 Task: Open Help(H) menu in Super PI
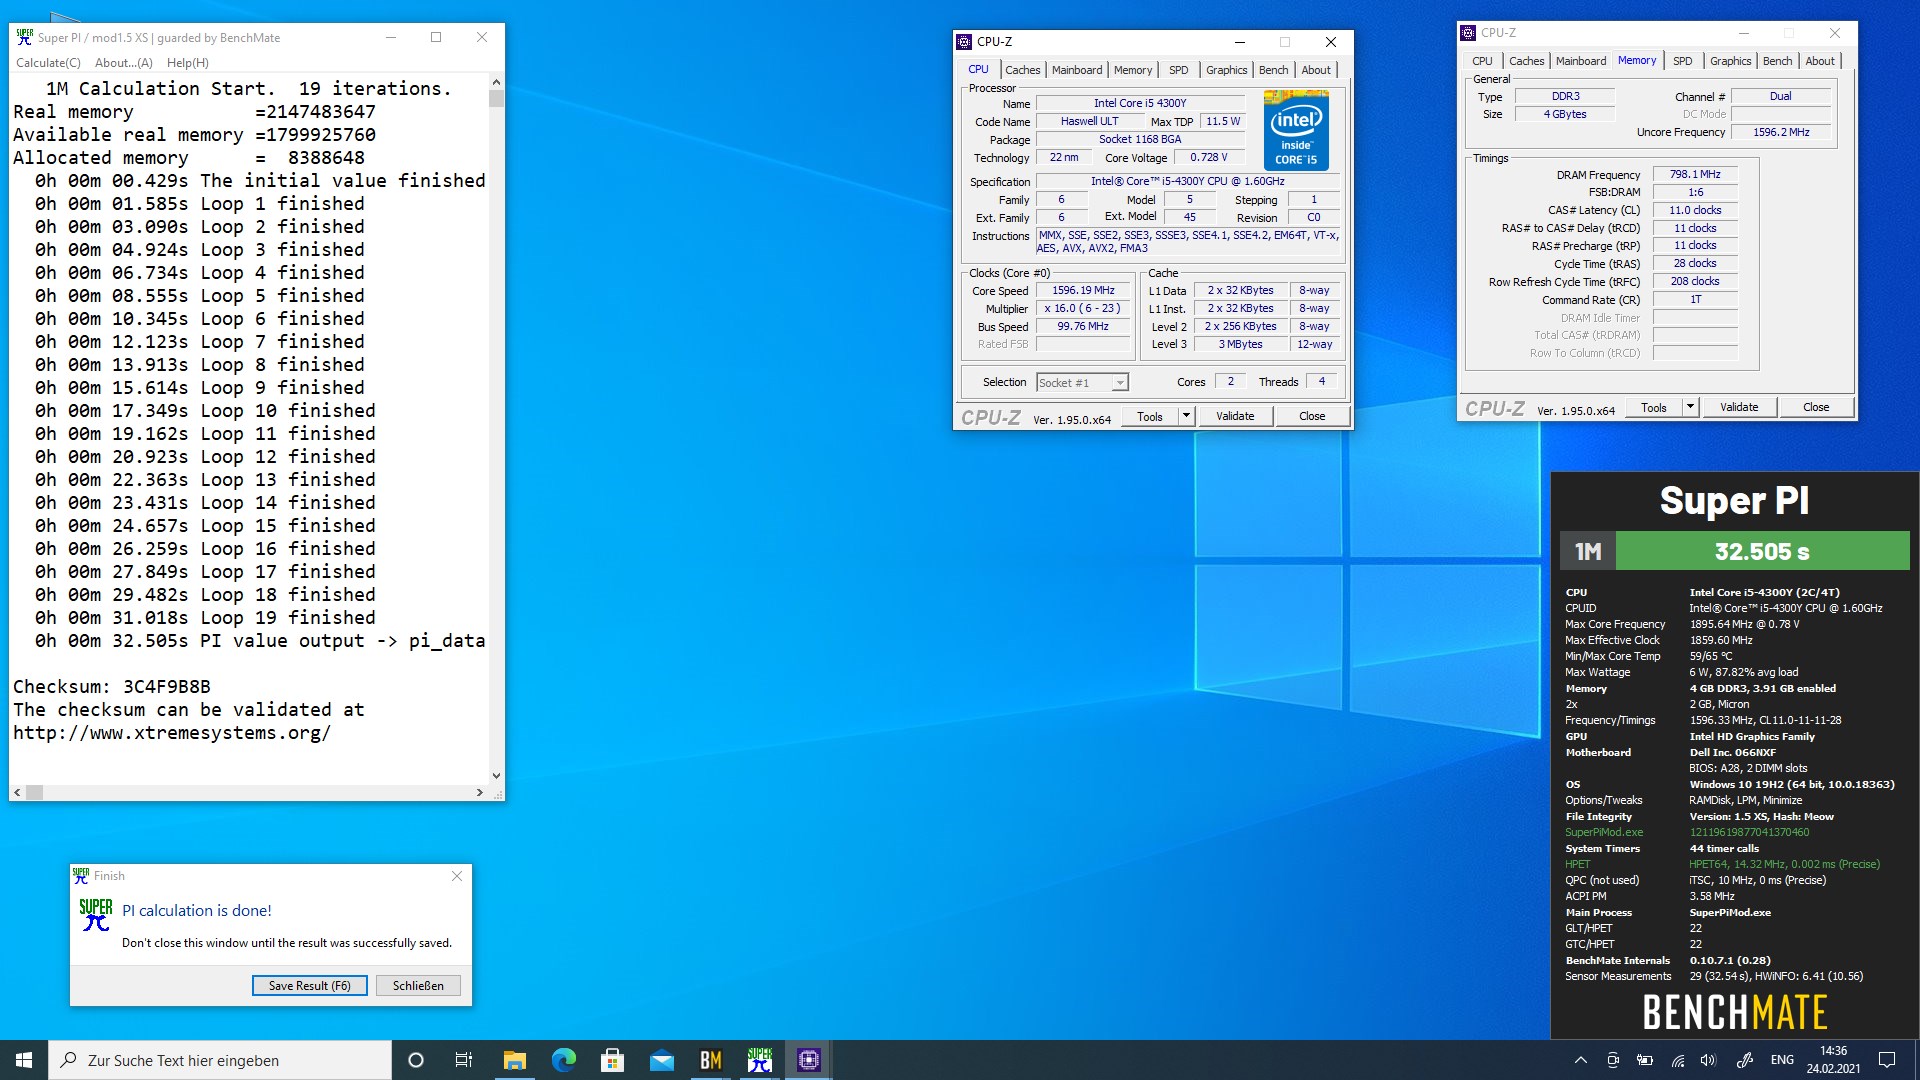tap(188, 62)
